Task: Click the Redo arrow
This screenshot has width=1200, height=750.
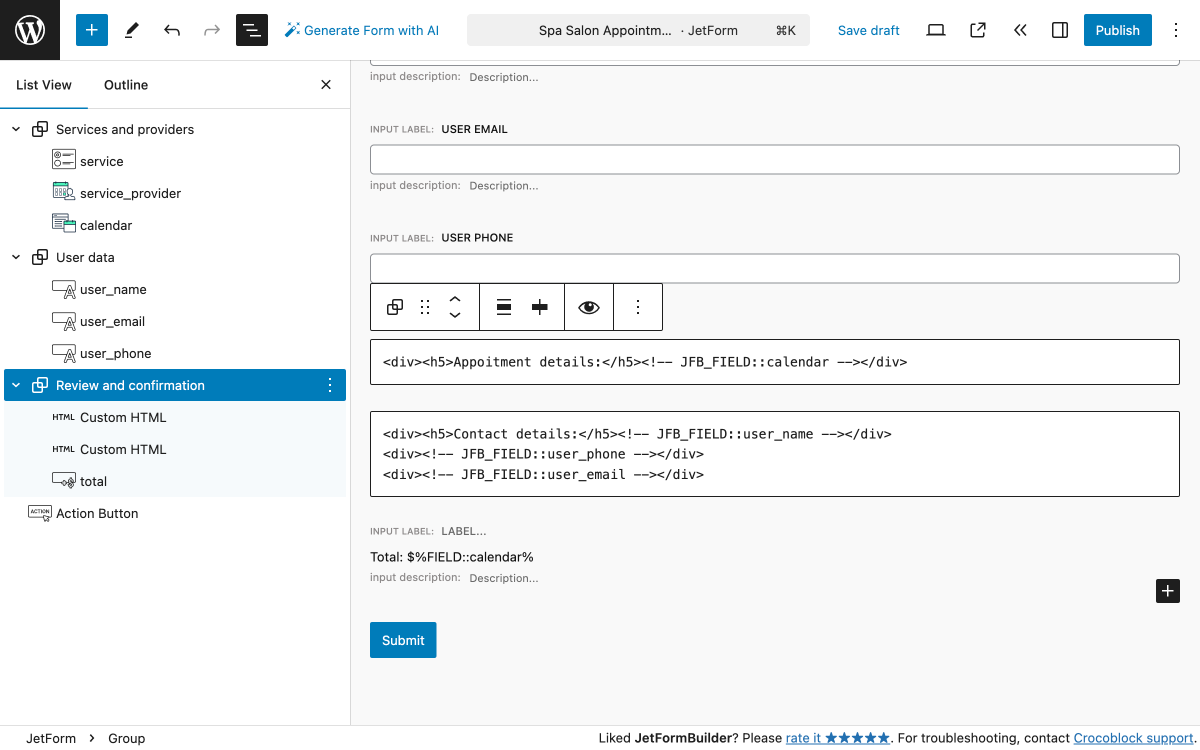Action: coord(212,30)
